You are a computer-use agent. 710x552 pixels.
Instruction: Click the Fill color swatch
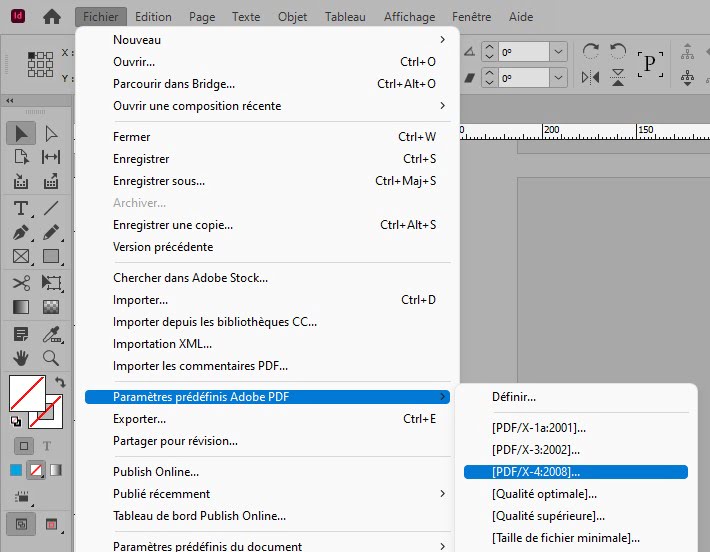26,392
